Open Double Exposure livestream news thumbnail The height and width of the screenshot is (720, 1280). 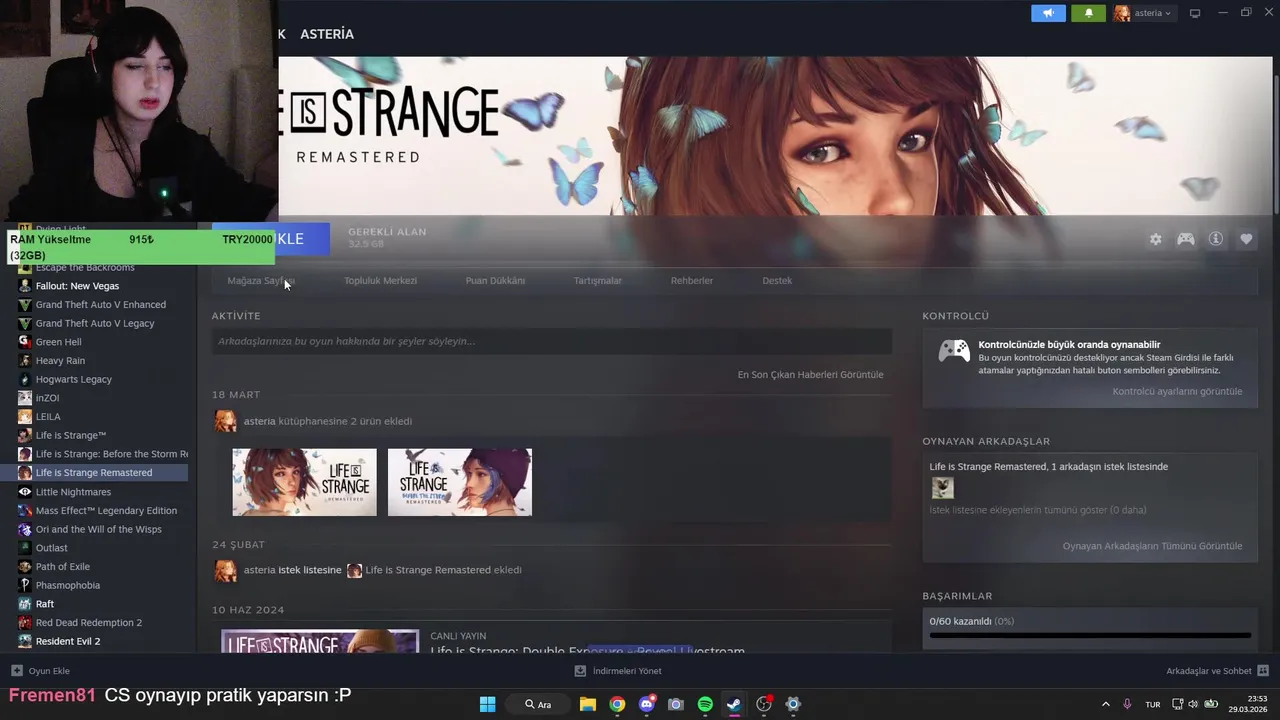click(x=320, y=641)
